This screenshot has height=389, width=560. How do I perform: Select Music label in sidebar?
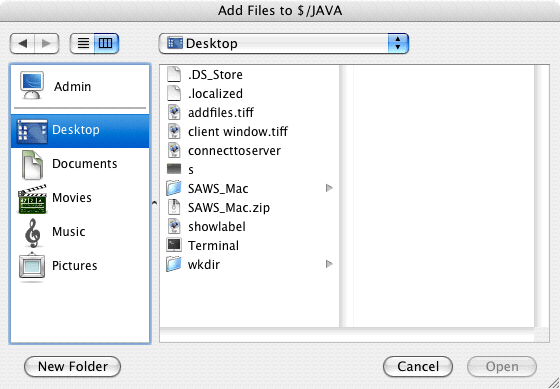[69, 231]
